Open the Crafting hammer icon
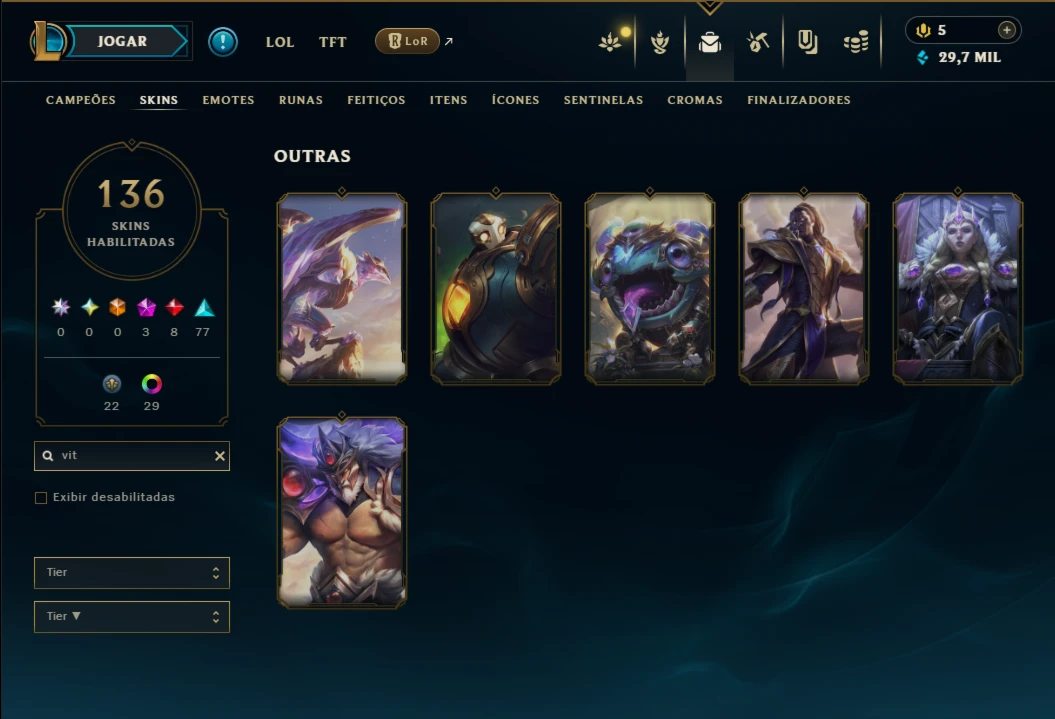 (758, 42)
